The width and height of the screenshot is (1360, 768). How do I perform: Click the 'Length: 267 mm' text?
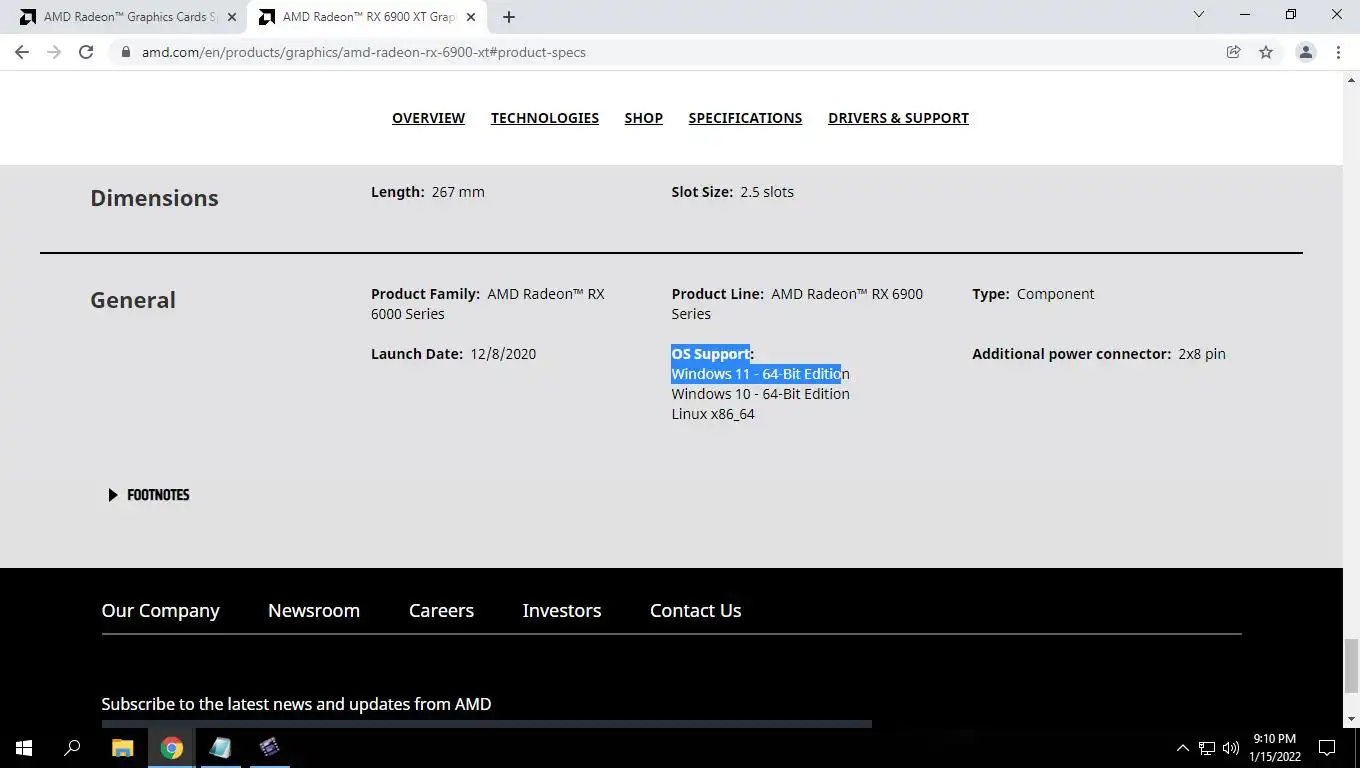(x=427, y=192)
